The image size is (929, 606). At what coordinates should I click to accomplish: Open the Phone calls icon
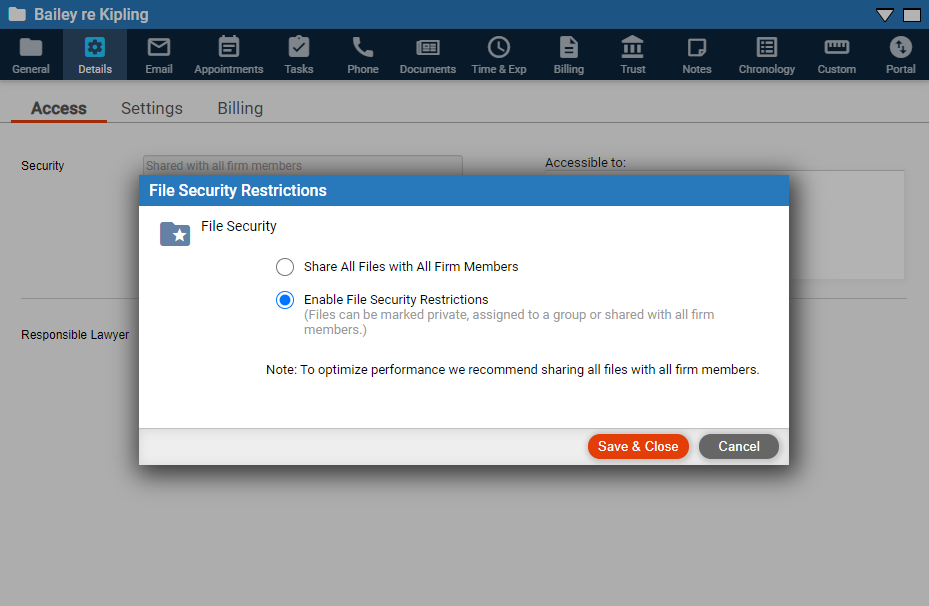363,47
